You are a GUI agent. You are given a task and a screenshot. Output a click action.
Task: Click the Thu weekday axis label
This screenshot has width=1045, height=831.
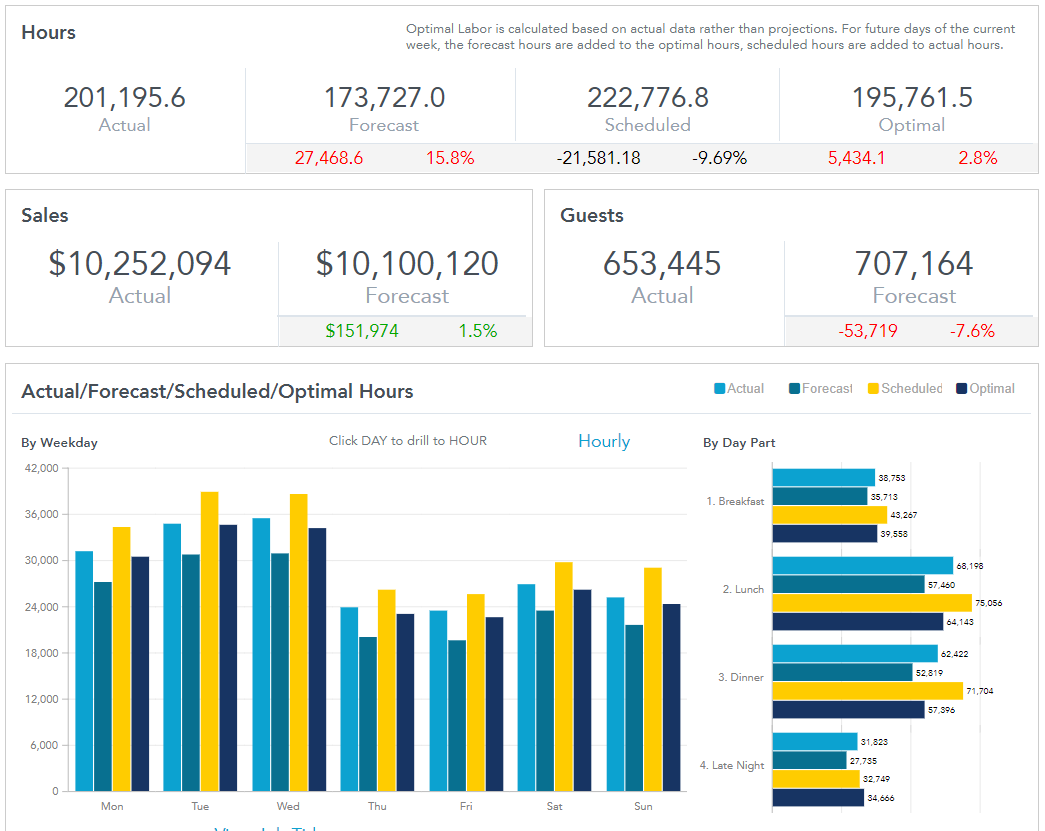click(377, 806)
